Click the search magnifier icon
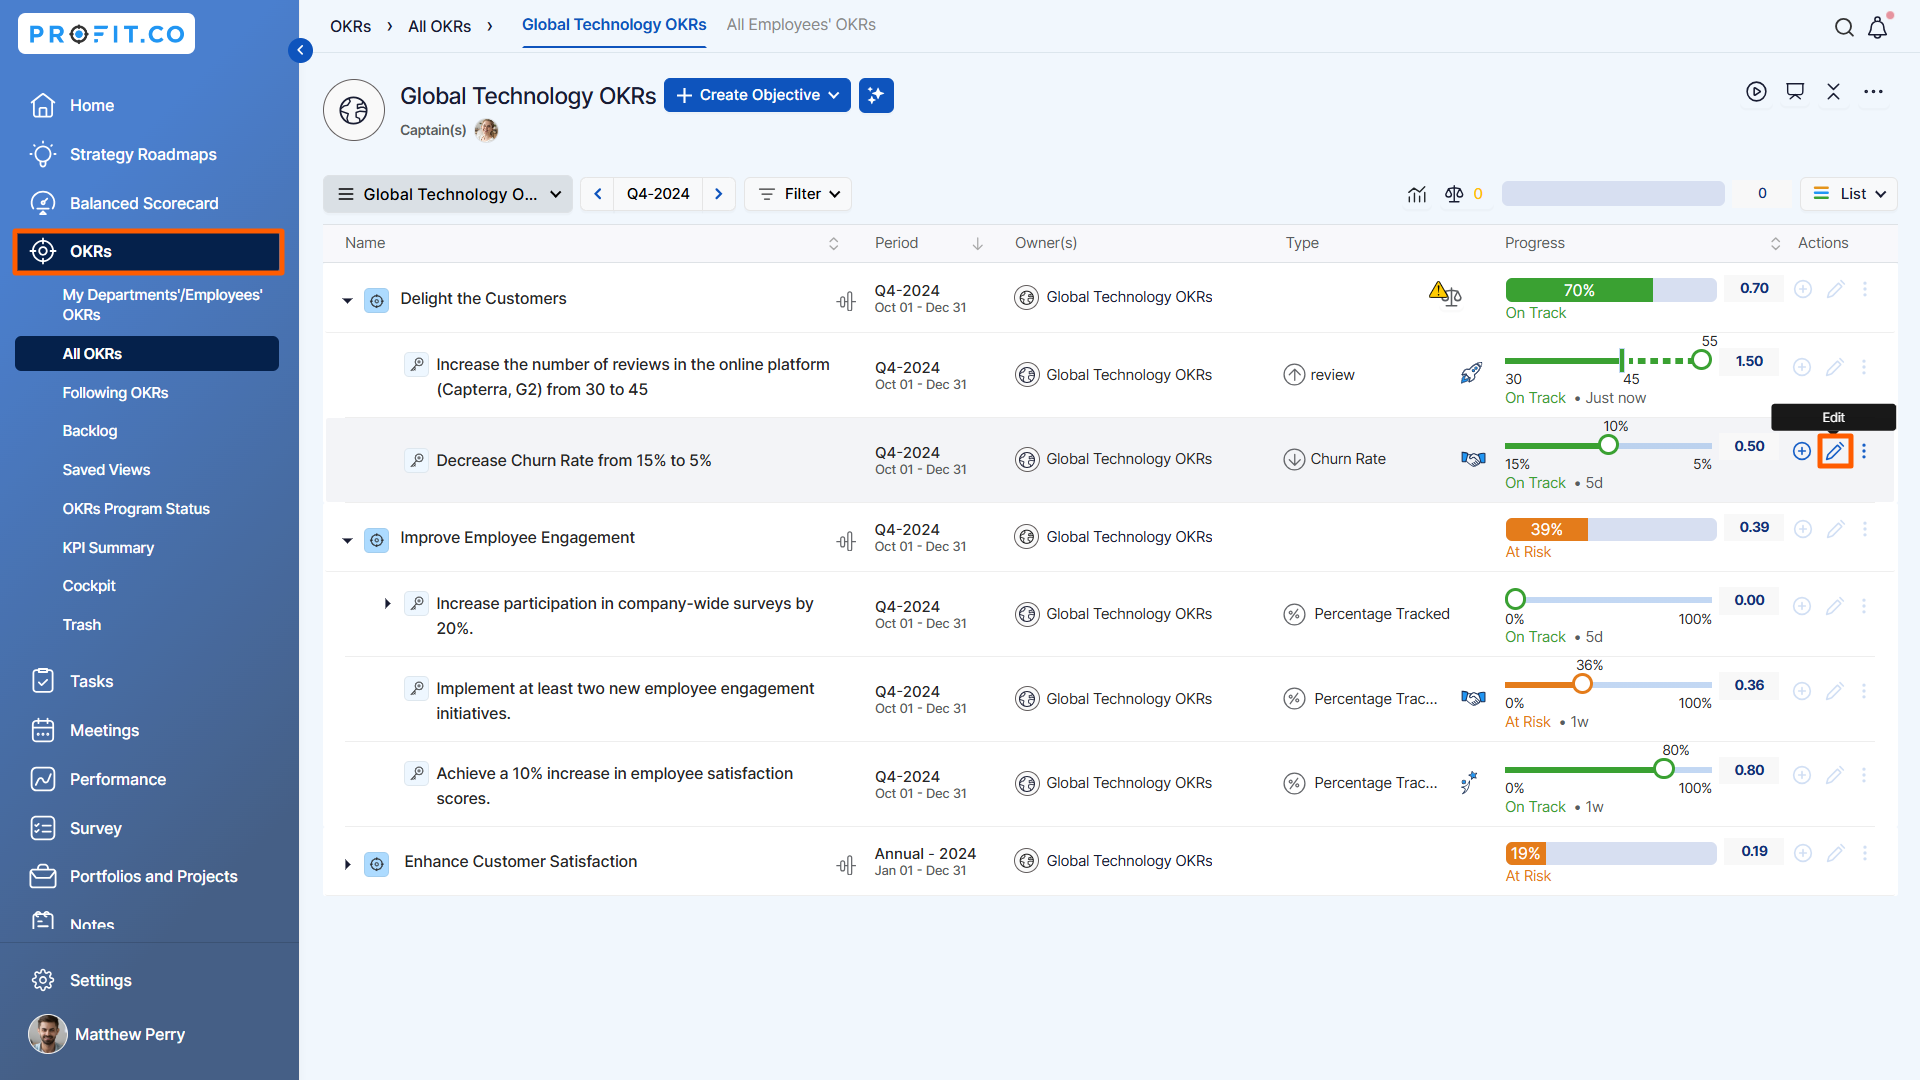 click(x=1844, y=28)
